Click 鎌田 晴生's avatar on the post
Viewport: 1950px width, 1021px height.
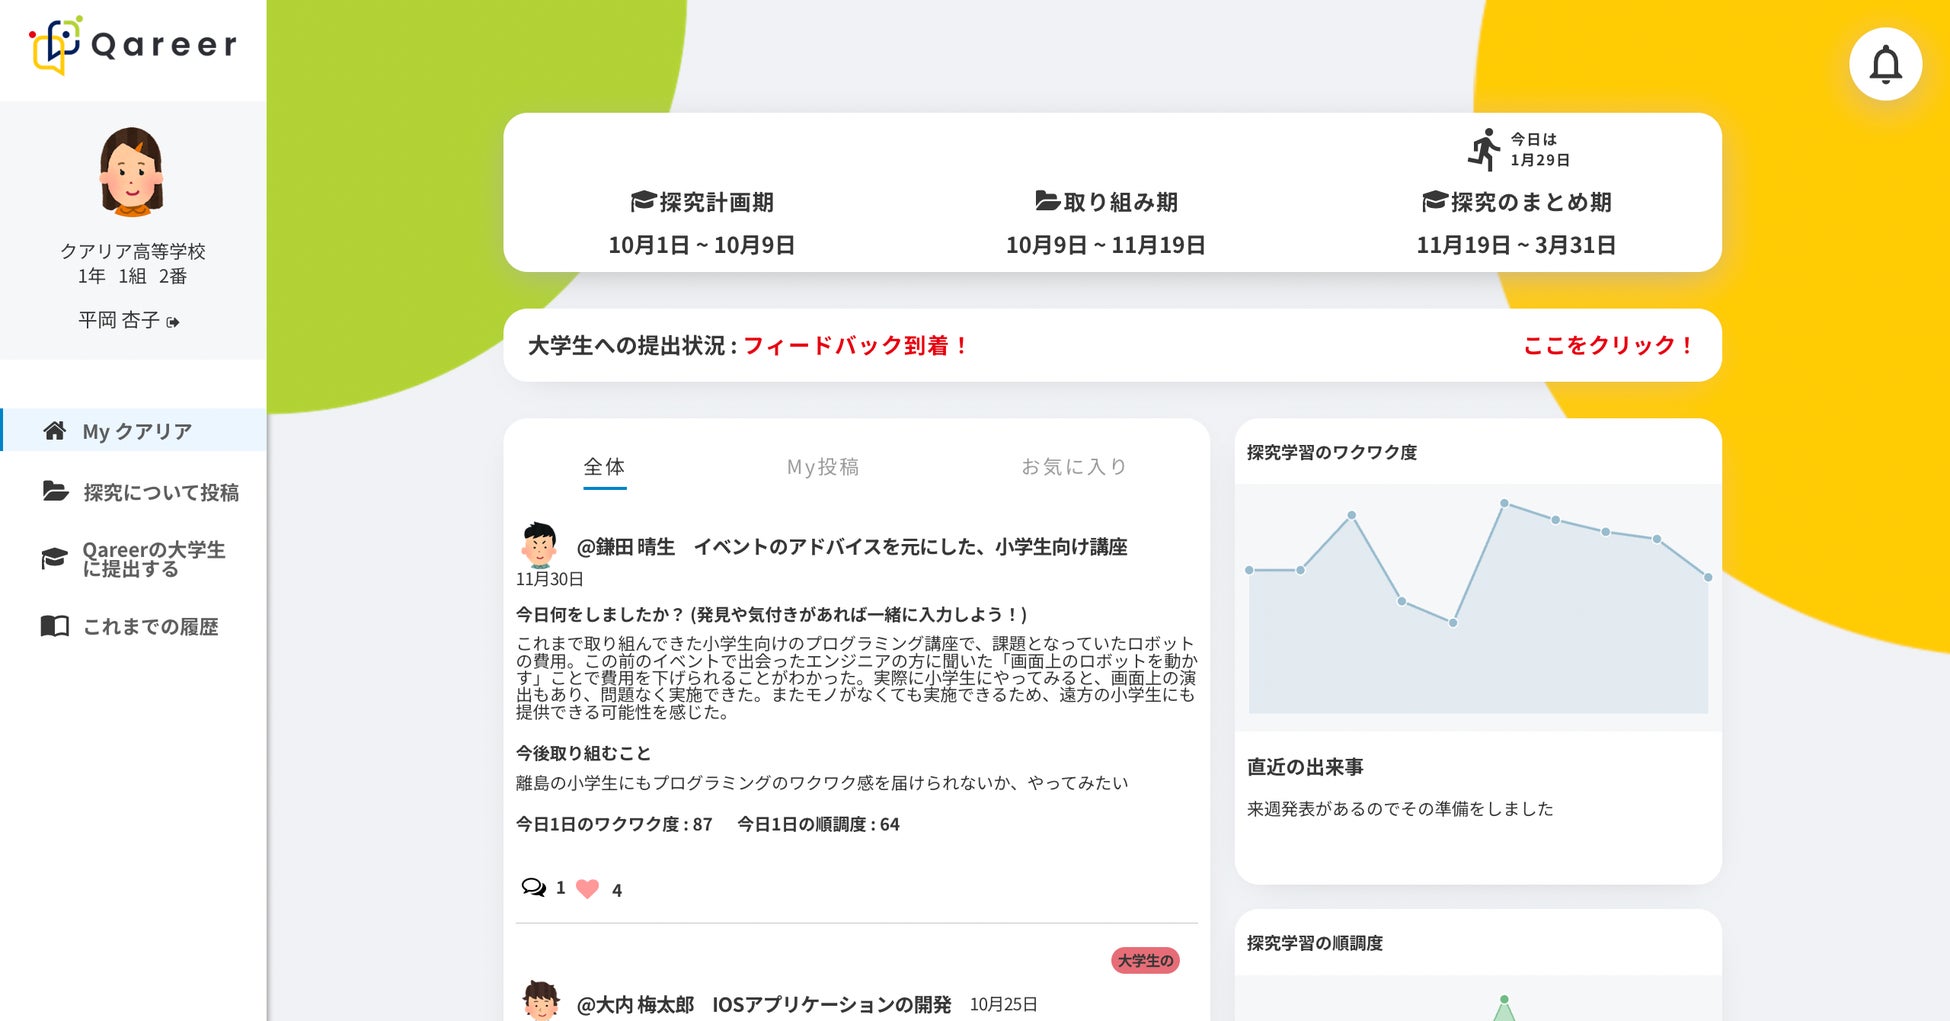(539, 545)
